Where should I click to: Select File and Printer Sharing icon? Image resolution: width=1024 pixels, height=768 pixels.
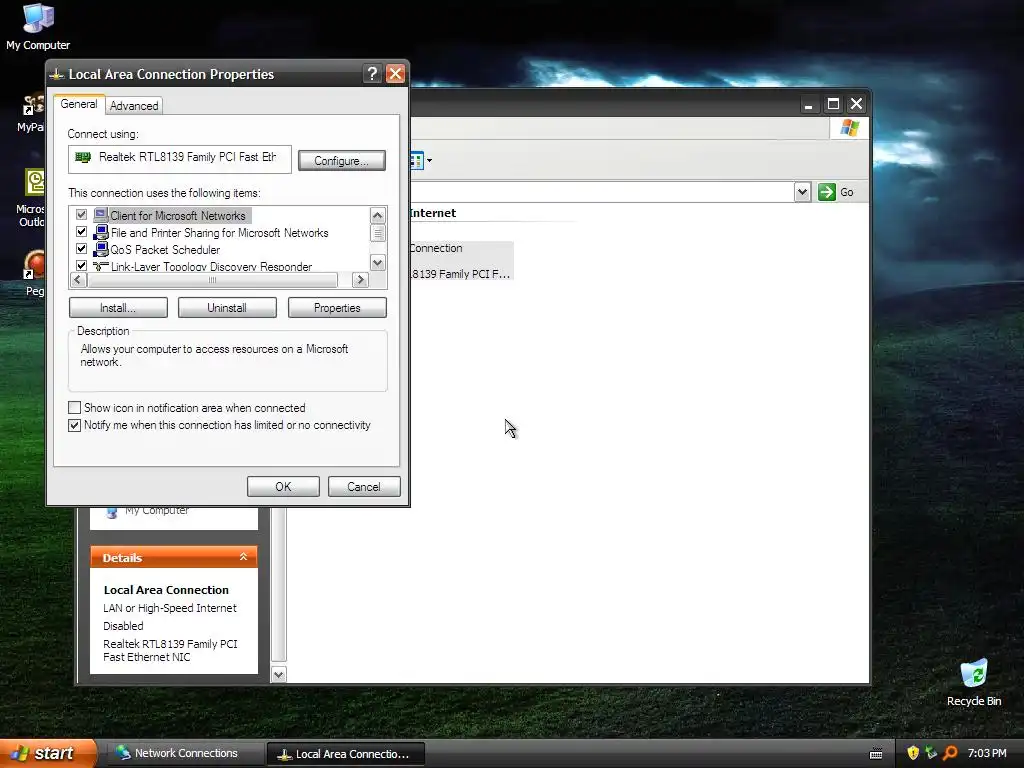click(101, 232)
